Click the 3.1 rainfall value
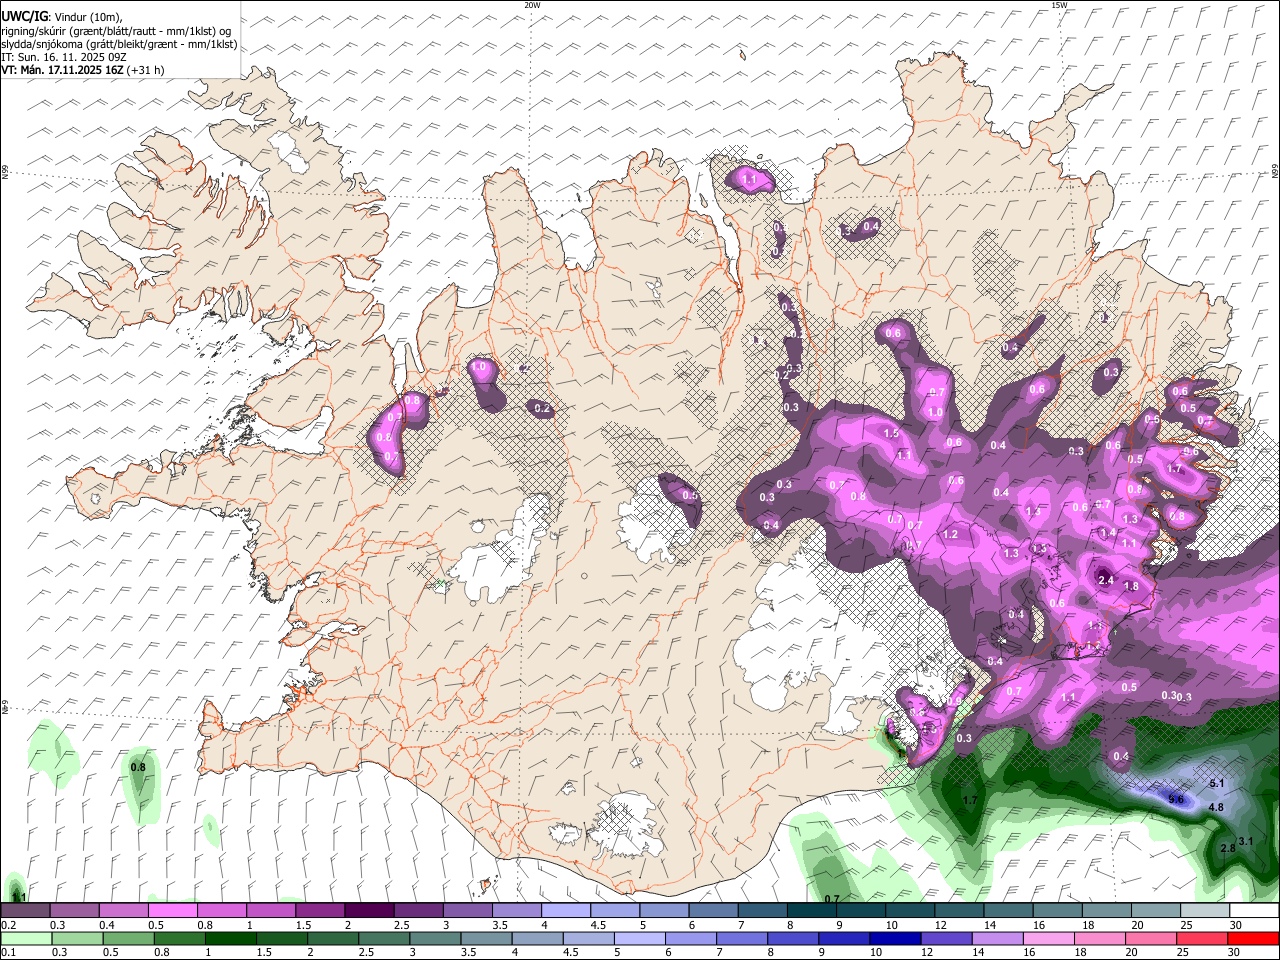Screen dimensions: 1280x960 click(1246, 841)
